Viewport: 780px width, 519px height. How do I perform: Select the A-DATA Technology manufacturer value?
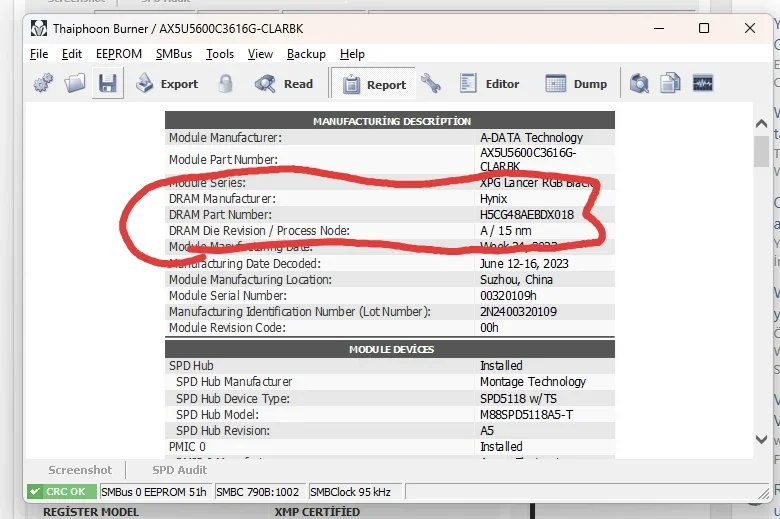(531, 137)
